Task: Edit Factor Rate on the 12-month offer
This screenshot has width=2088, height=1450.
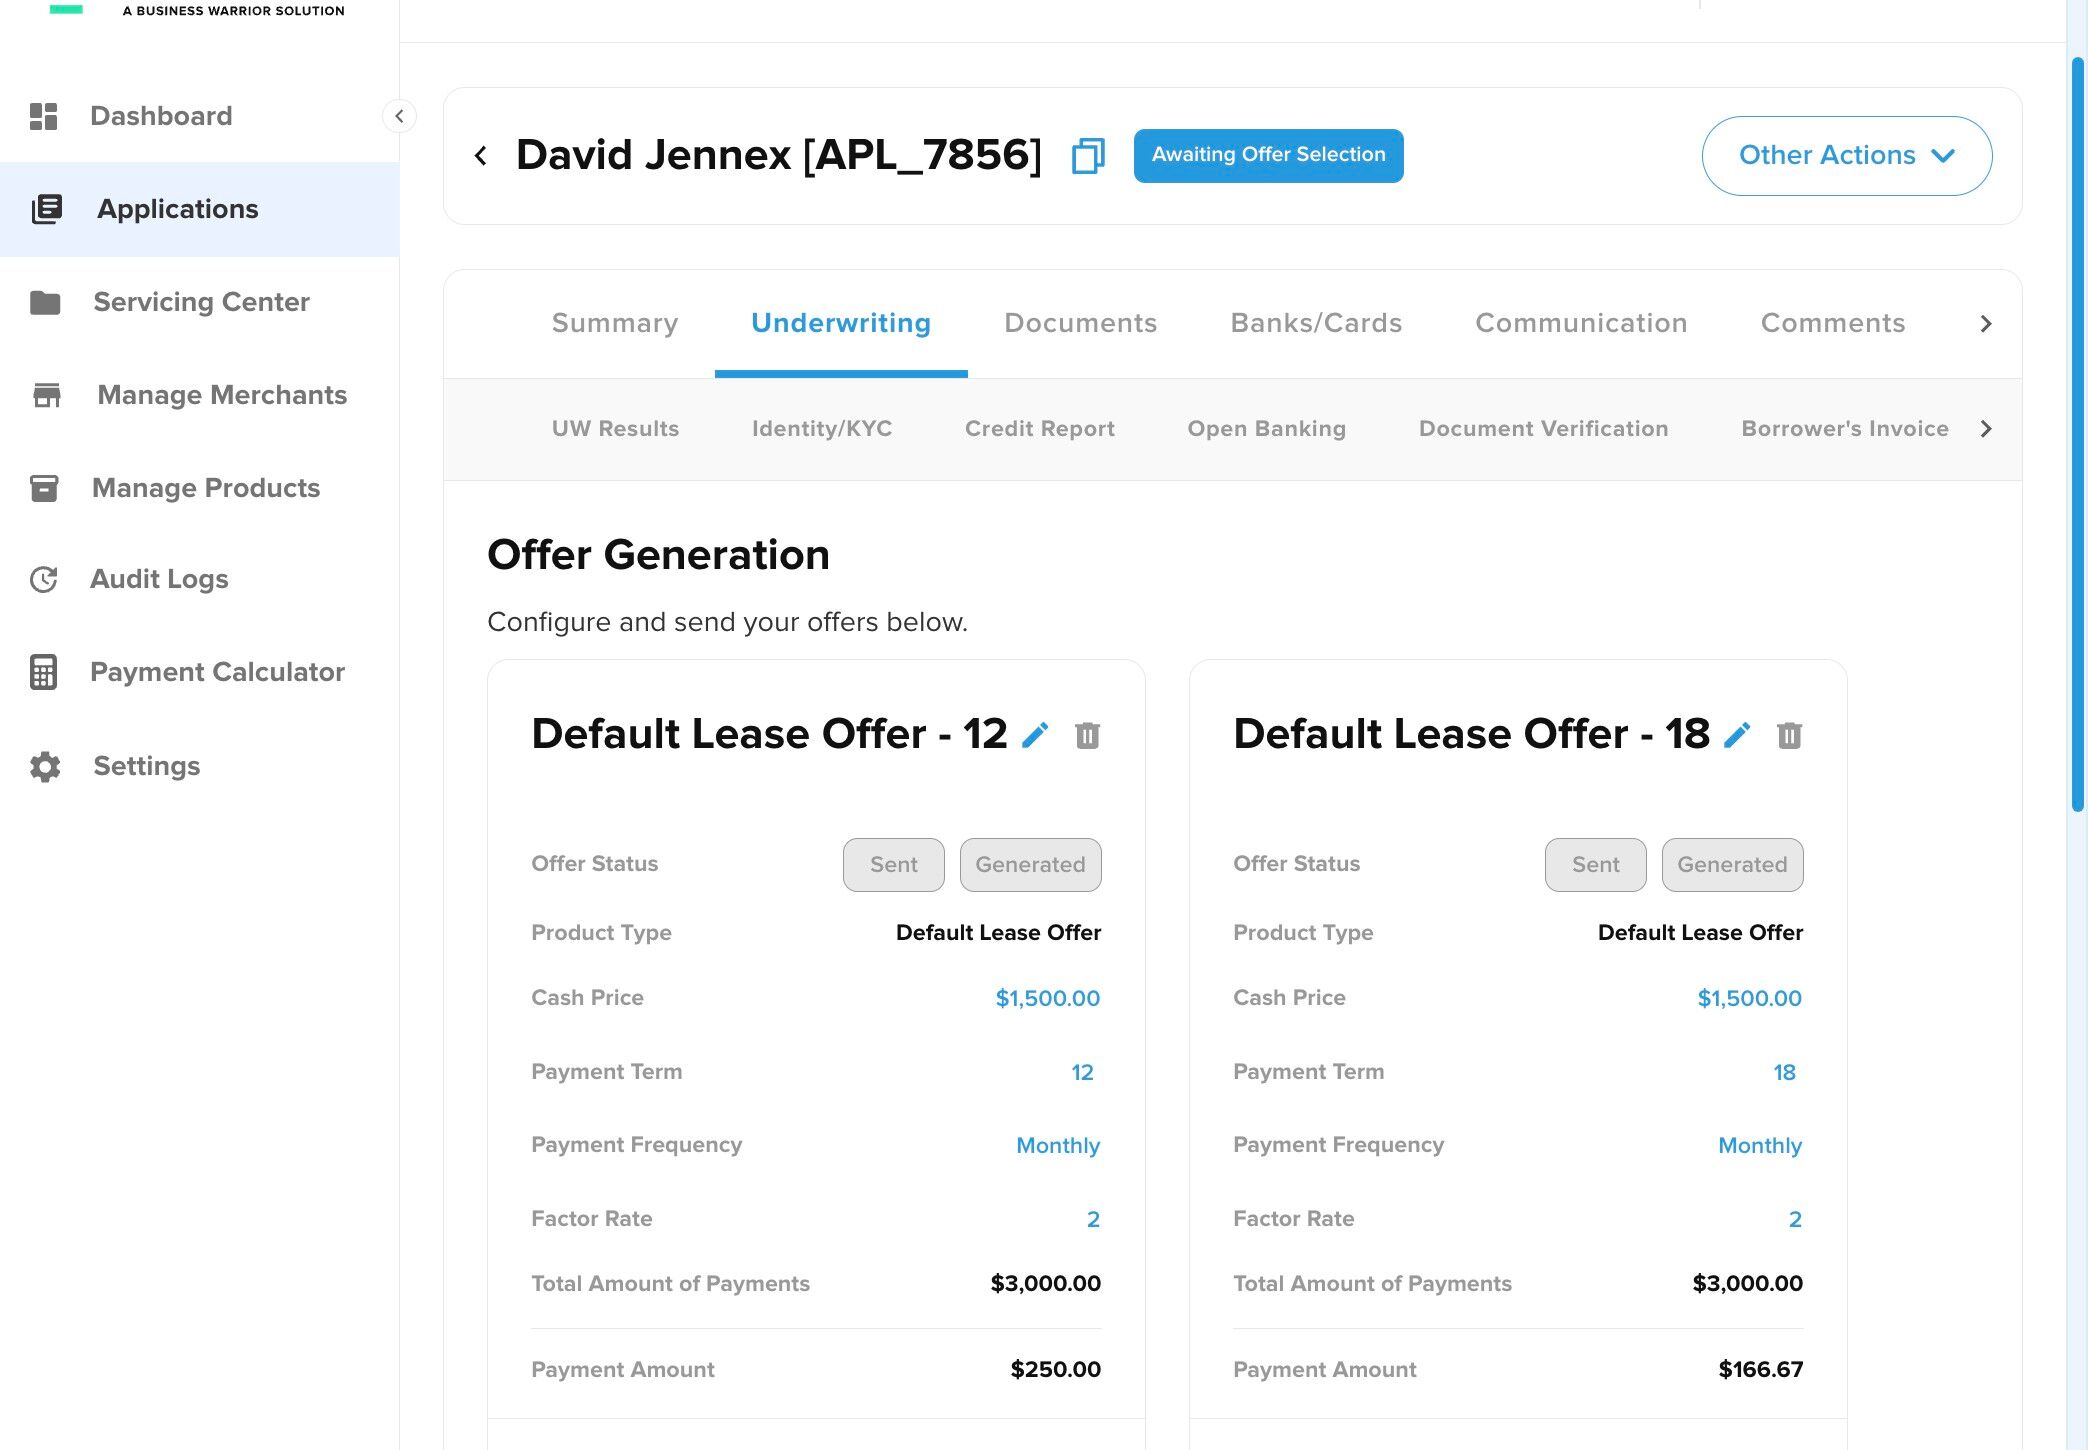Action: (1094, 1219)
